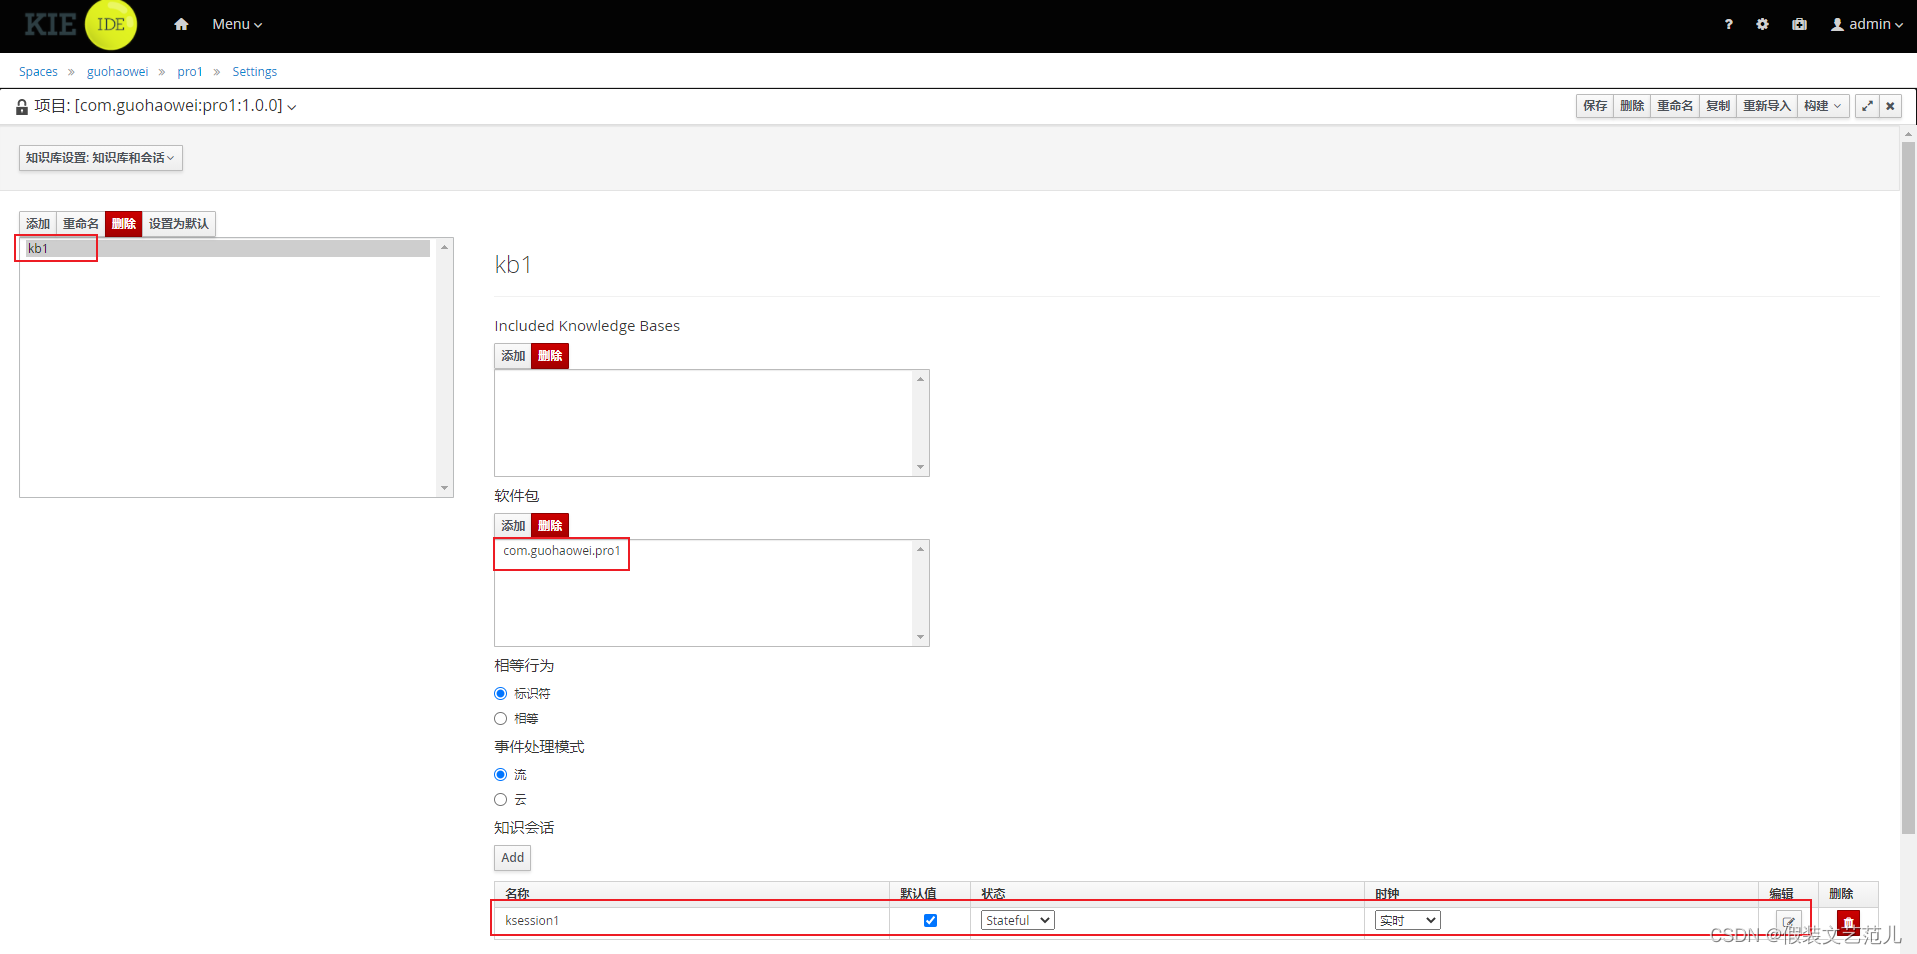Click the edit pencil for ksession1
Image resolution: width=1917 pixels, height=954 pixels.
point(1788,921)
